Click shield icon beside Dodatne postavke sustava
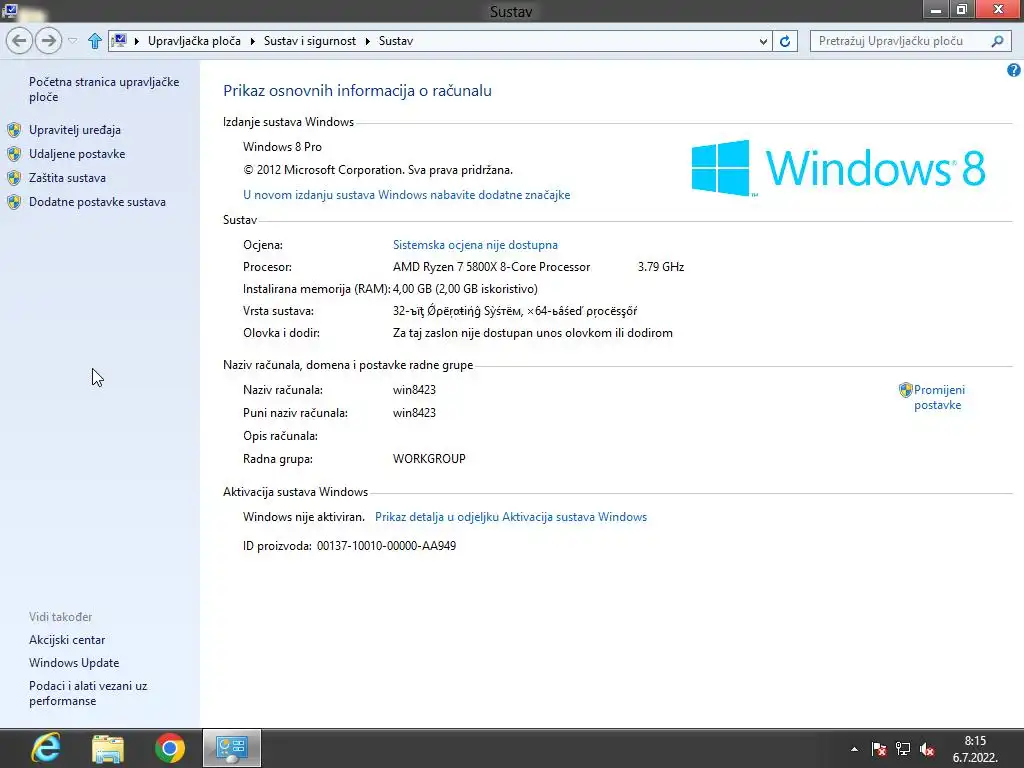The height and width of the screenshot is (768, 1024). pos(14,202)
